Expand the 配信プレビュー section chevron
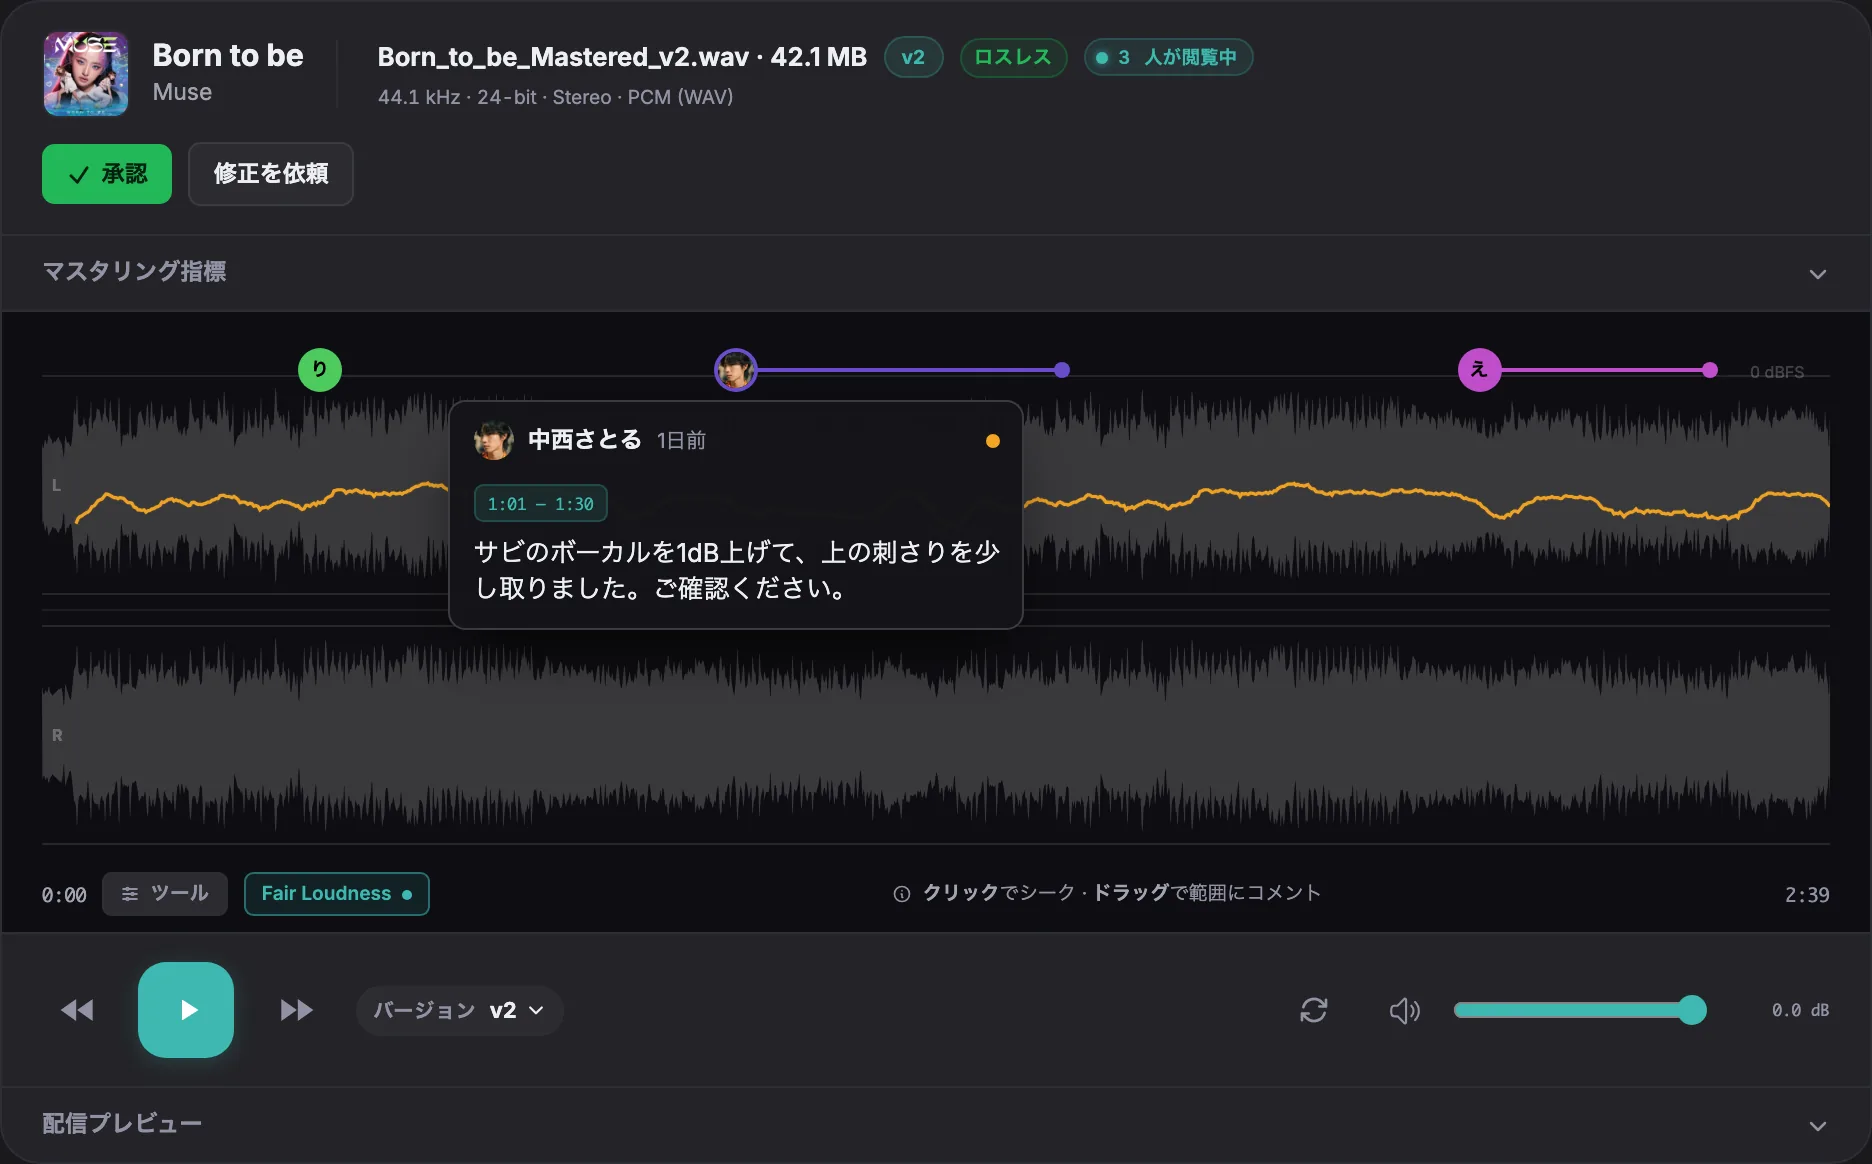 pos(1818,1126)
